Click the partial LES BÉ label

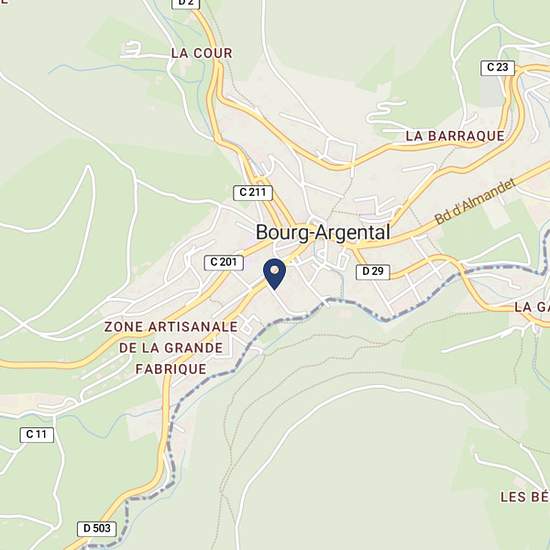coord(525,497)
